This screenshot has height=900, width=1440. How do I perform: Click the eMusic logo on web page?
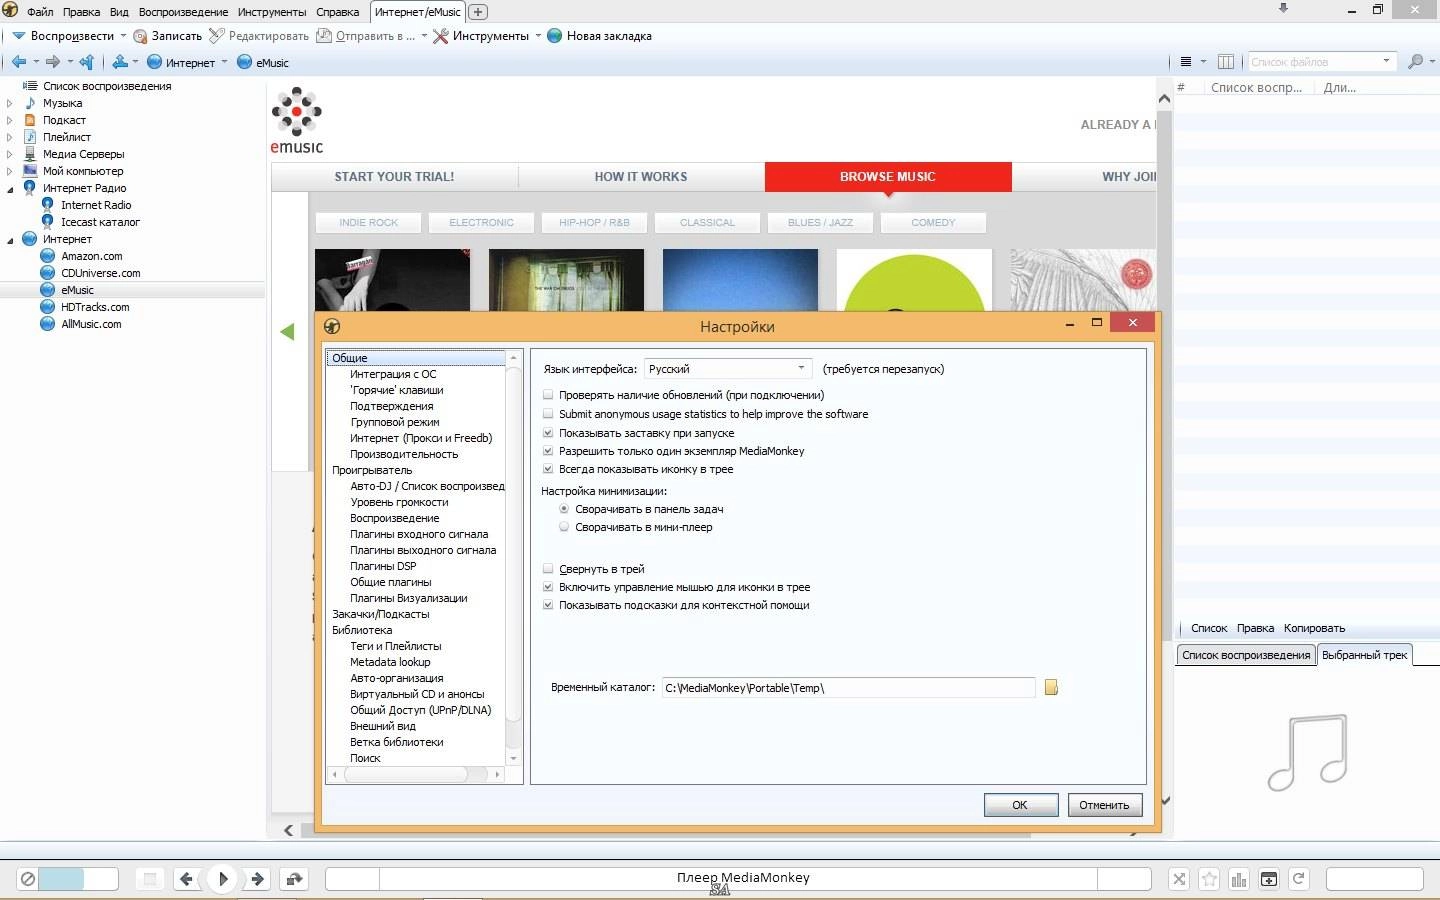(297, 121)
